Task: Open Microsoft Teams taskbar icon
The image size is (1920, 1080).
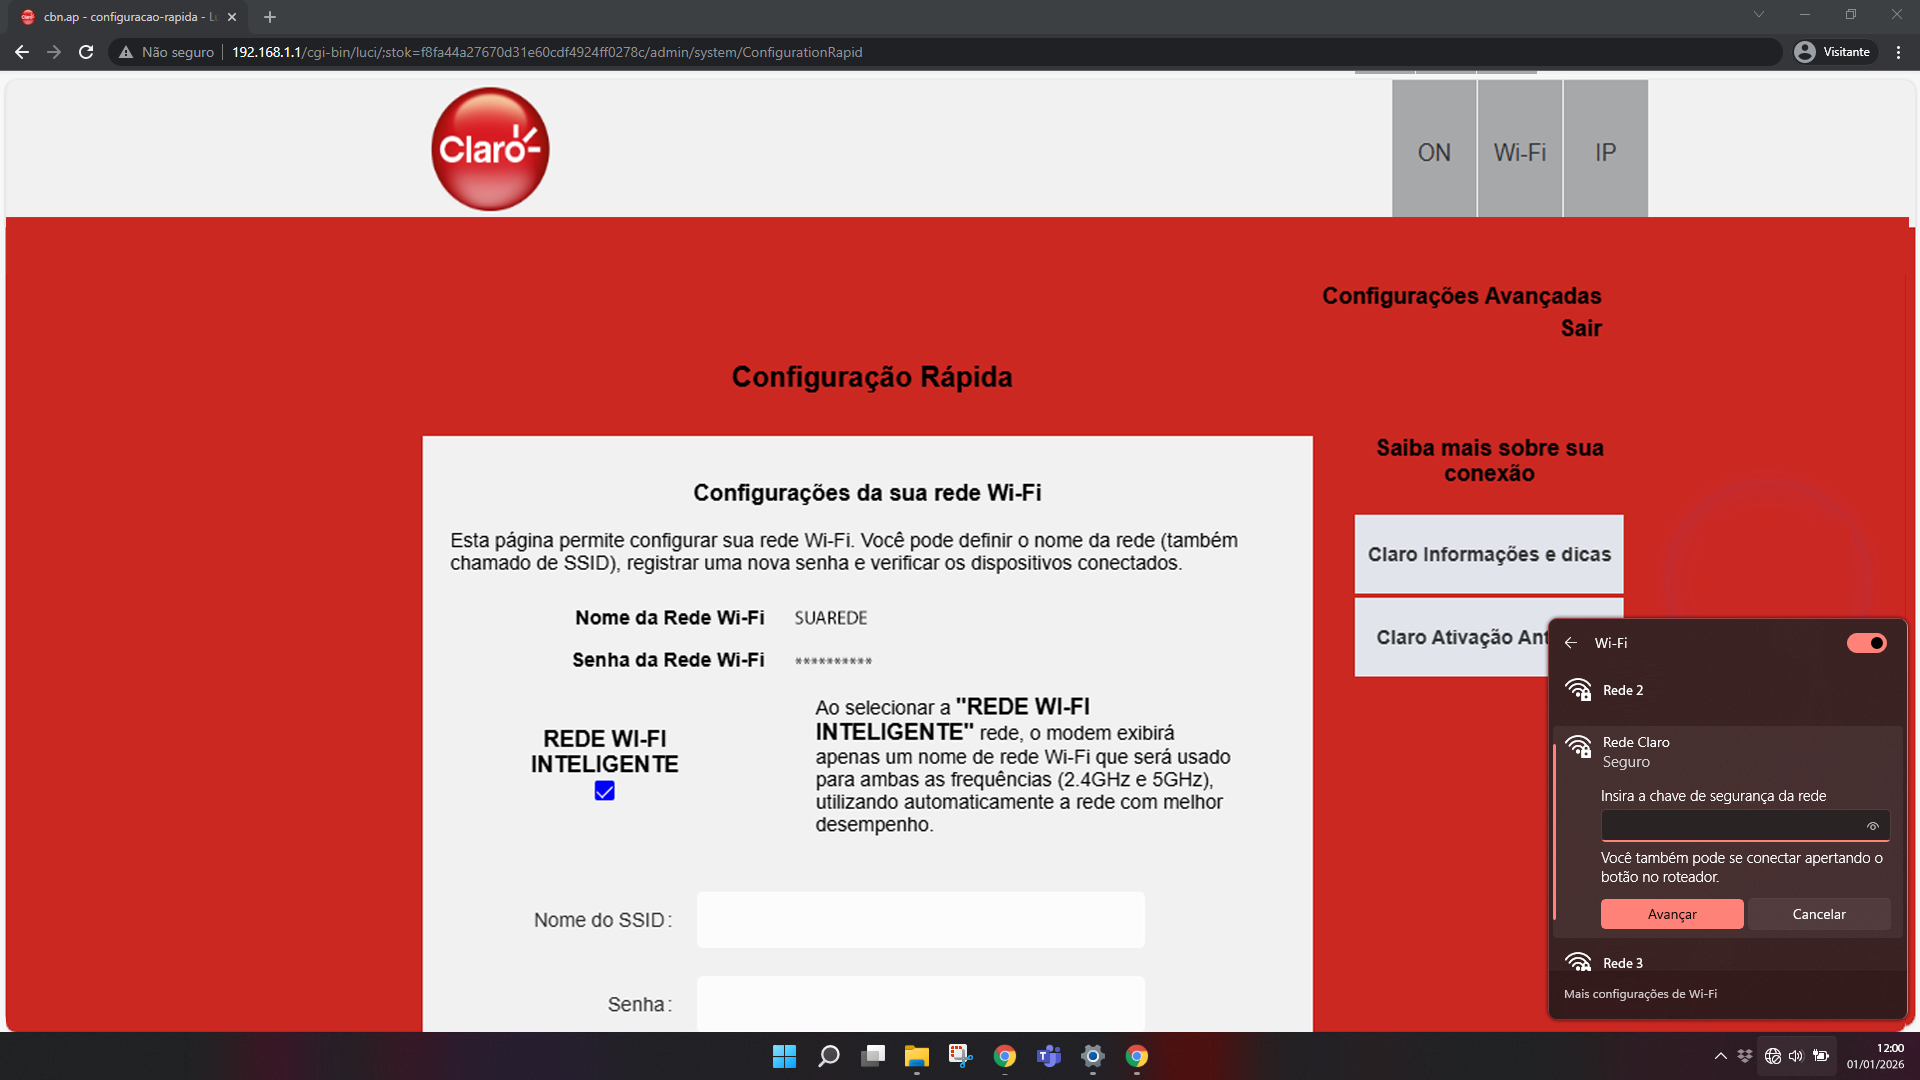Action: pos(1048,1056)
